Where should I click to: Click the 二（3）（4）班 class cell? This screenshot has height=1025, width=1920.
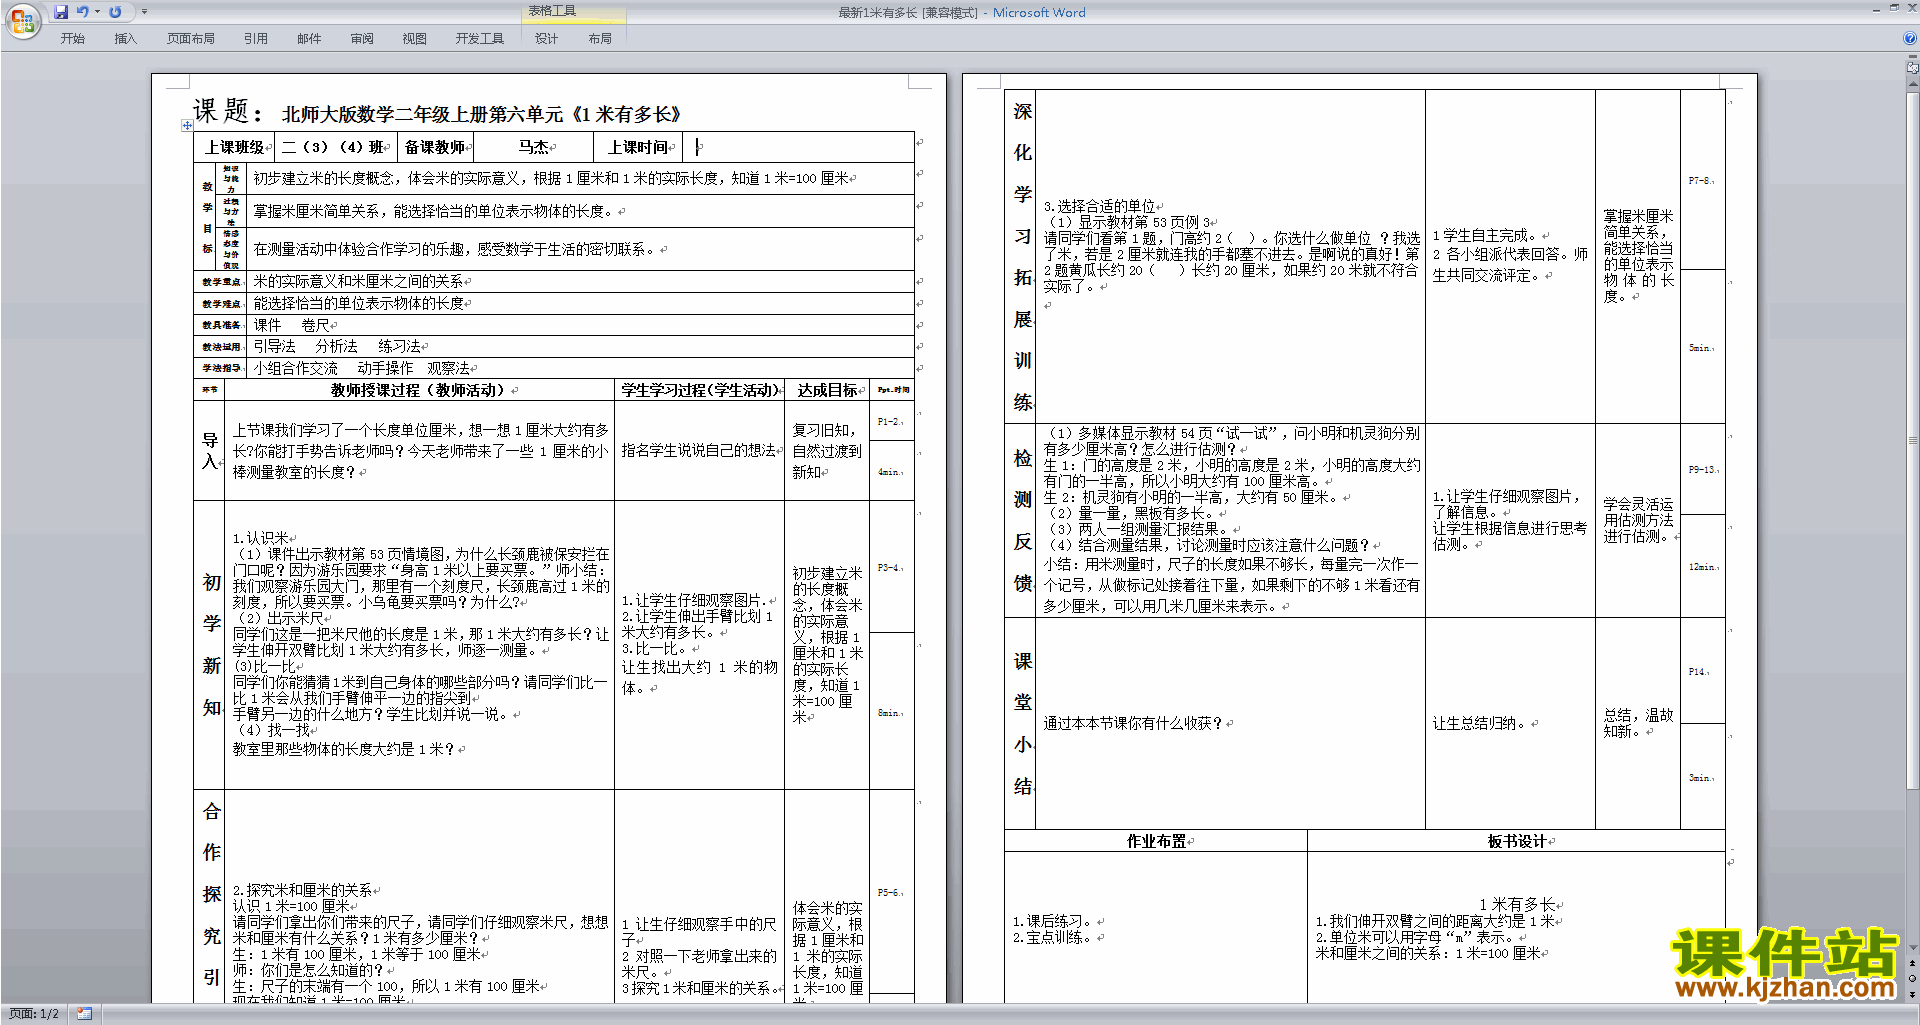point(335,147)
